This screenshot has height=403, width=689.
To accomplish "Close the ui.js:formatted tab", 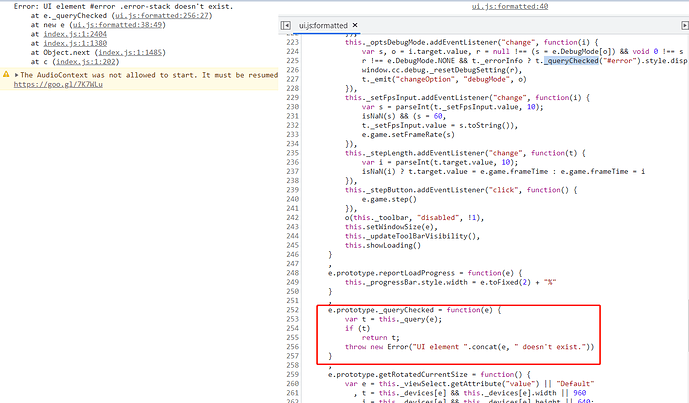I will (x=355, y=25).
